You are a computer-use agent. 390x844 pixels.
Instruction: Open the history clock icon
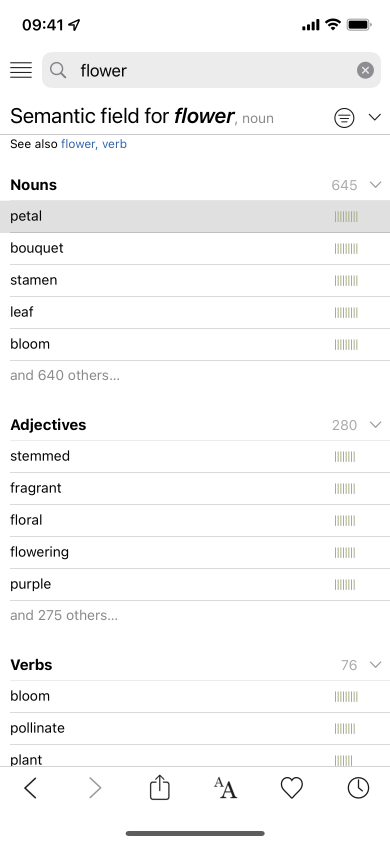point(358,788)
